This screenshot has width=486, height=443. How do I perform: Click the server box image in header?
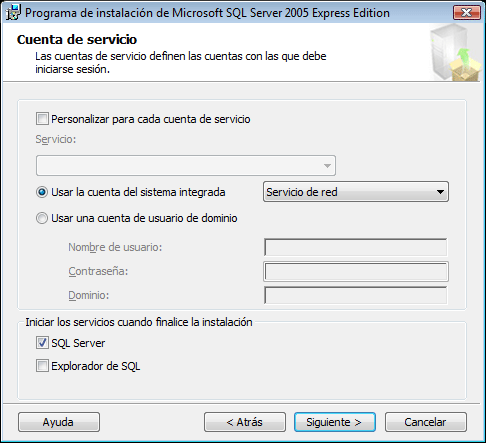pyautogui.click(x=455, y=52)
